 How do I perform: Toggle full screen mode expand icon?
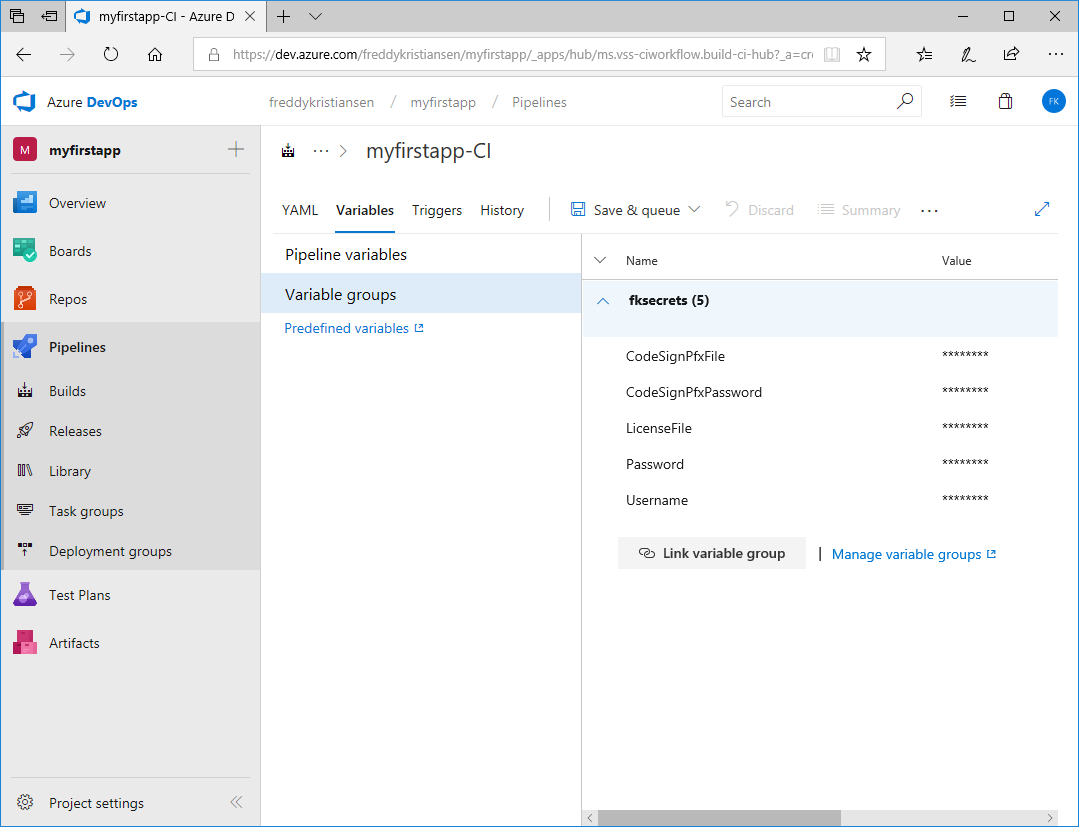click(x=1042, y=210)
